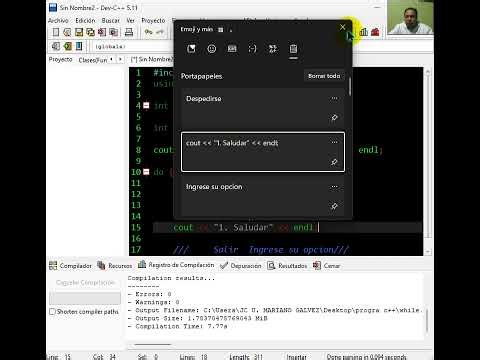Switch to the Depuración bottom tab

tap(241, 266)
